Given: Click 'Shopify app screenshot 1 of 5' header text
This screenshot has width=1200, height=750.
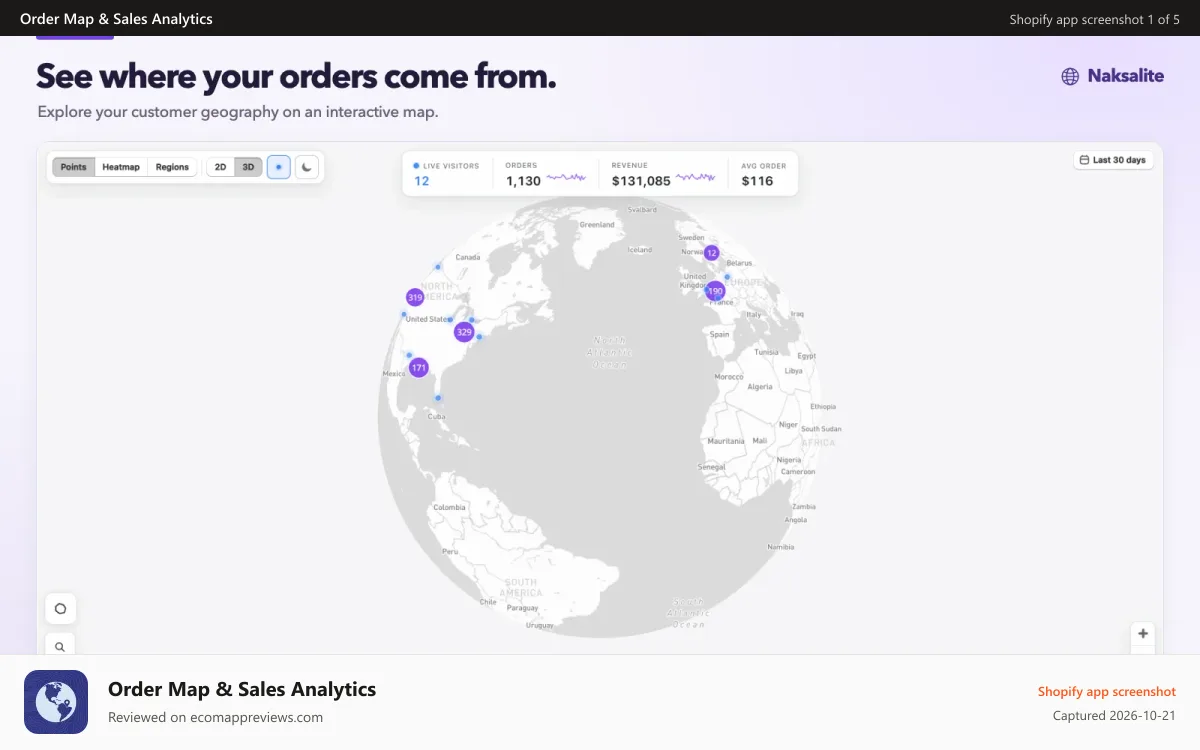Looking at the screenshot, I should [x=1094, y=19].
